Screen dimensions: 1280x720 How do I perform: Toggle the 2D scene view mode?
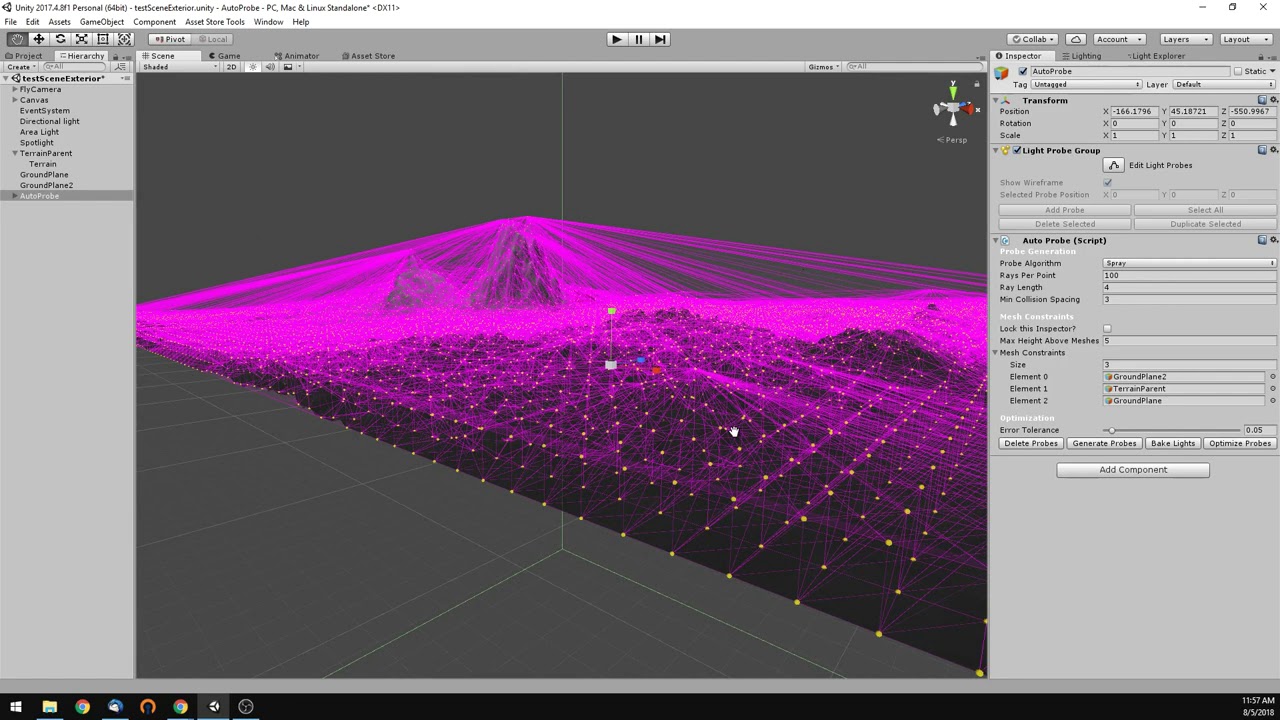pyautogui.click(x=231, y=67)
